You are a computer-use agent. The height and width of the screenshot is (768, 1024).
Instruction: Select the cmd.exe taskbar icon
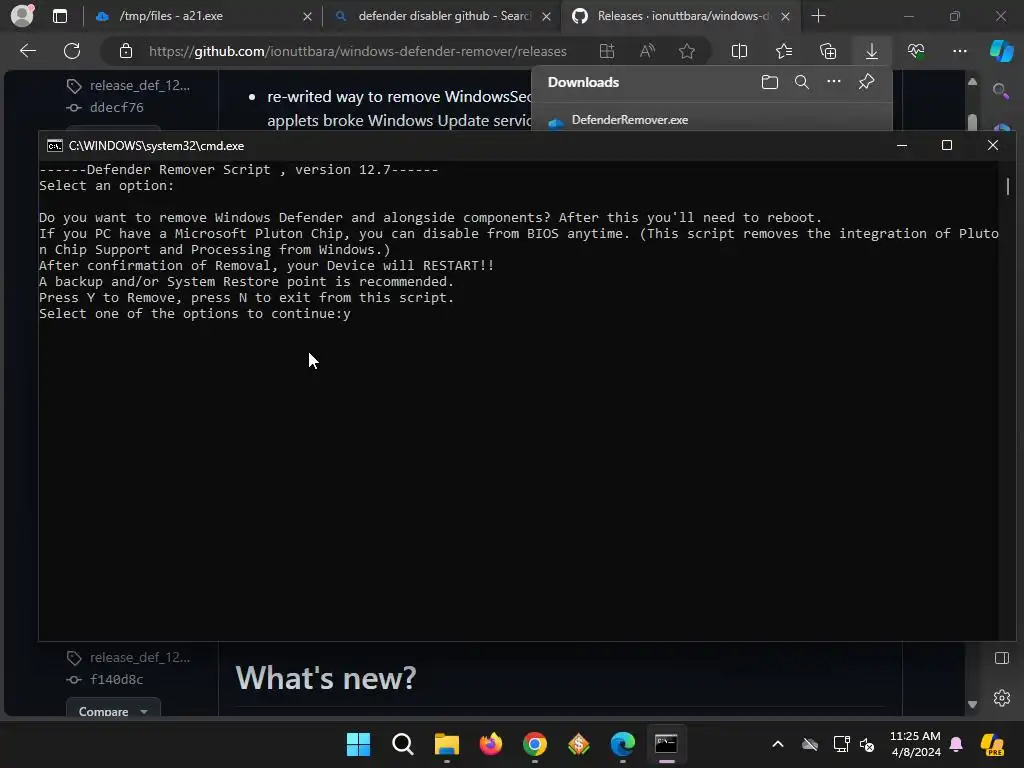click(666, 744)
